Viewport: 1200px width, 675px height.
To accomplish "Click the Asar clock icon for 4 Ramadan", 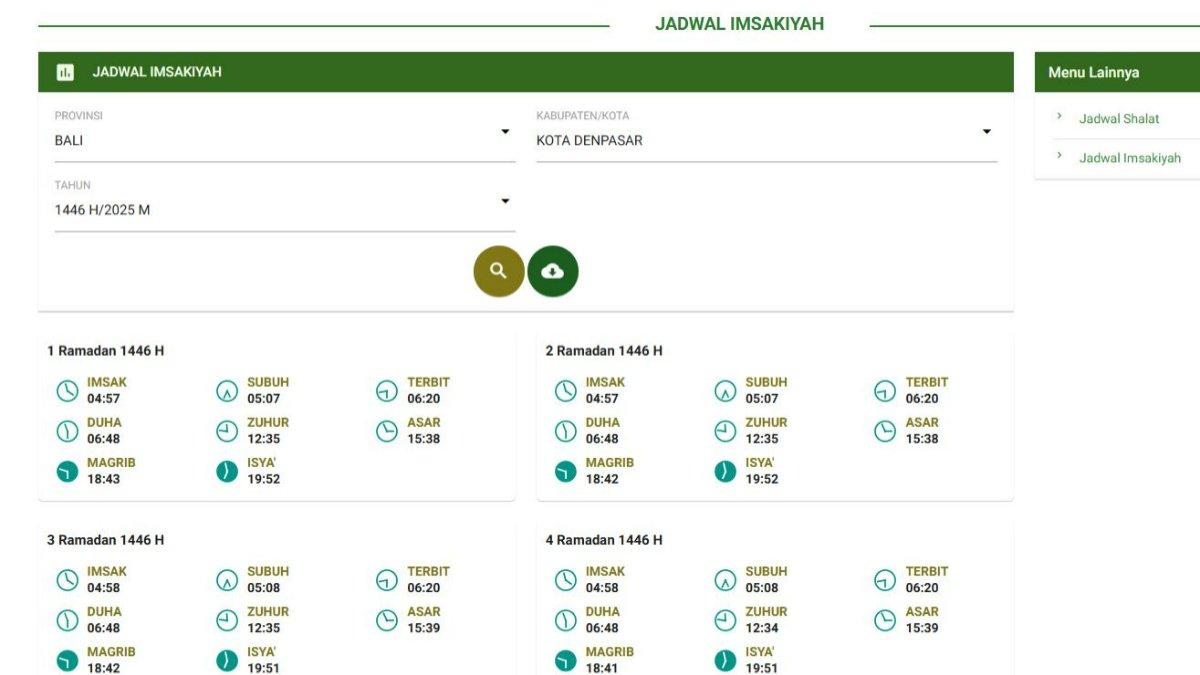I will pyautogui.click(x=885, y=620).
